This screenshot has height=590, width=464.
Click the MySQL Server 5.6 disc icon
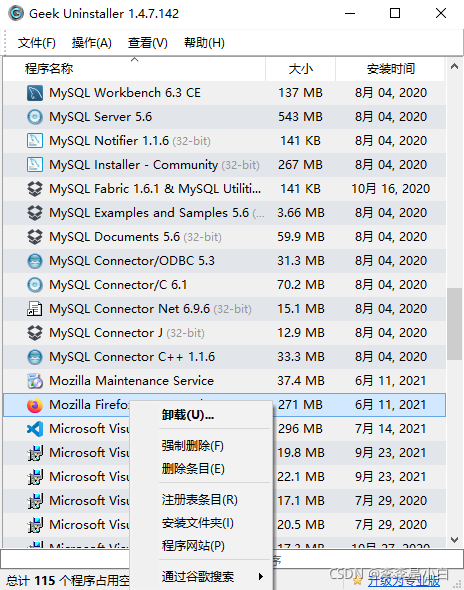coord(35,117)
